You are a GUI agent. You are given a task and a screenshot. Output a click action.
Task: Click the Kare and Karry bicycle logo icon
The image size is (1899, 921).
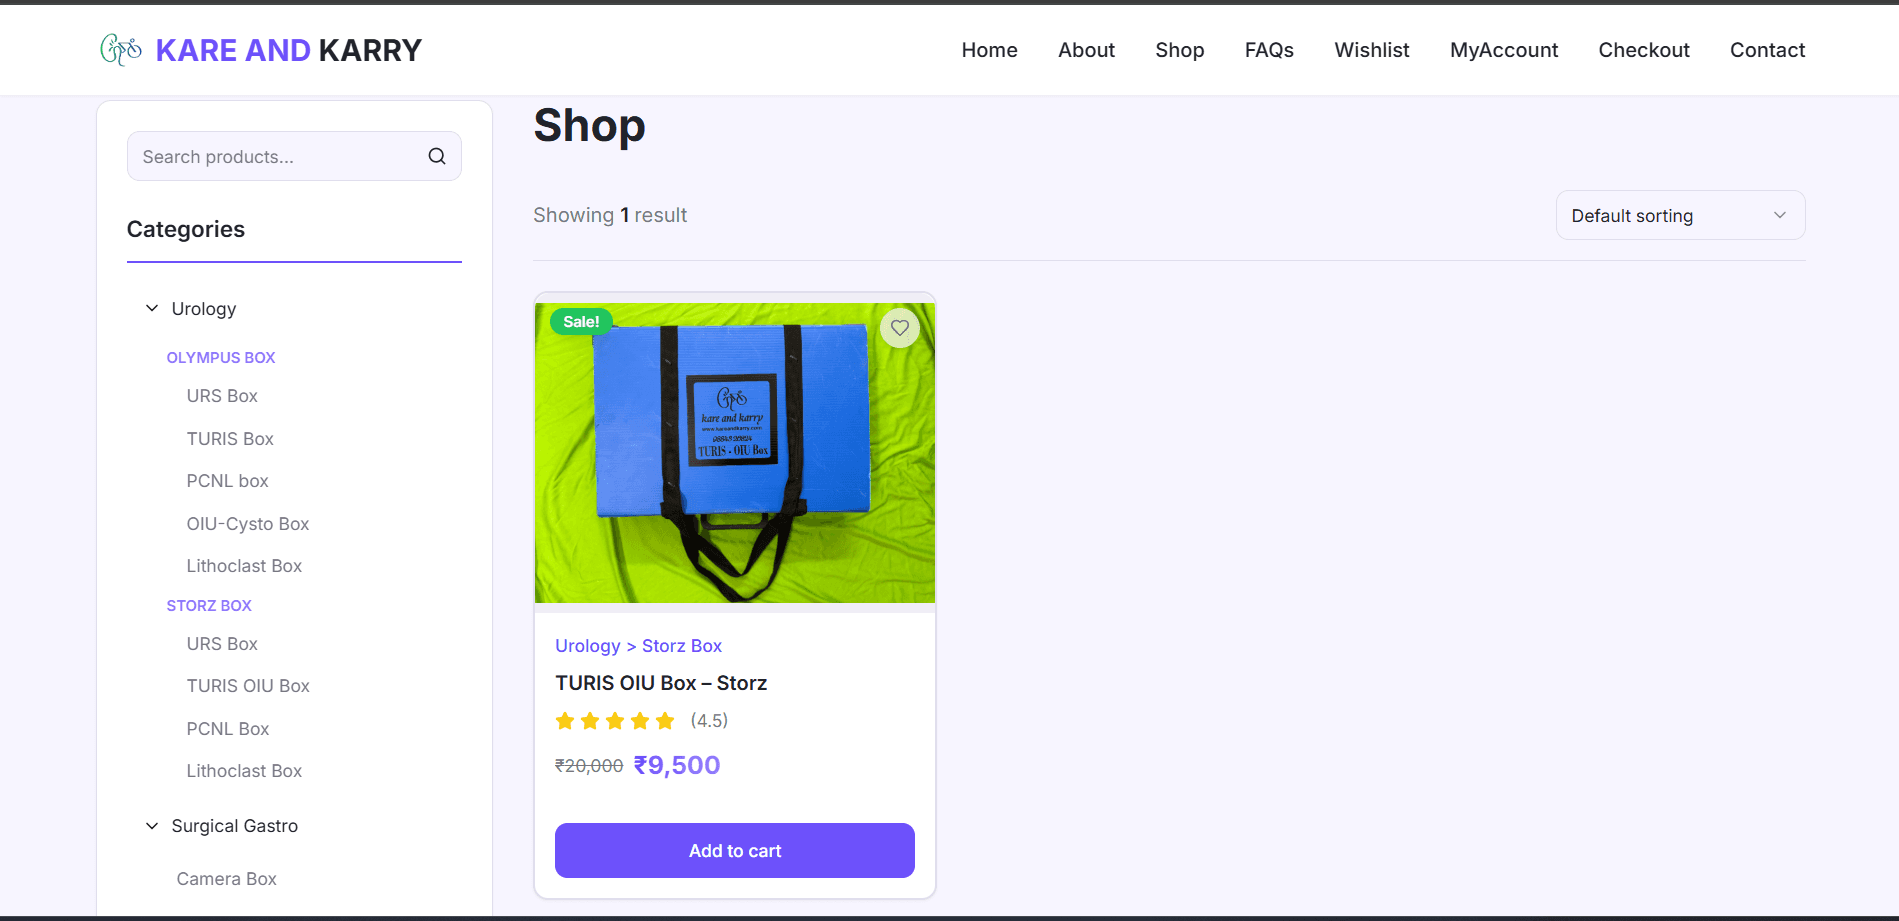tap(121, 50)
